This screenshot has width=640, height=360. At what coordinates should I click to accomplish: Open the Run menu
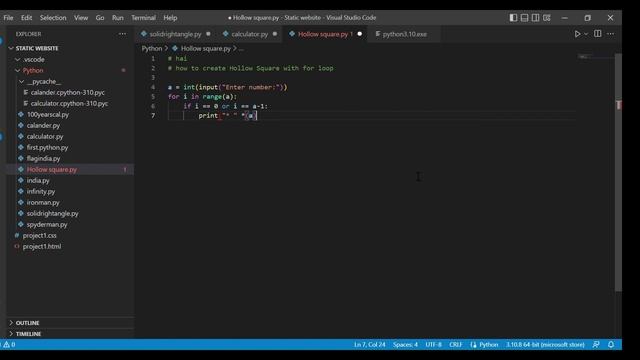pyautogui.click(x=118, y=18)
